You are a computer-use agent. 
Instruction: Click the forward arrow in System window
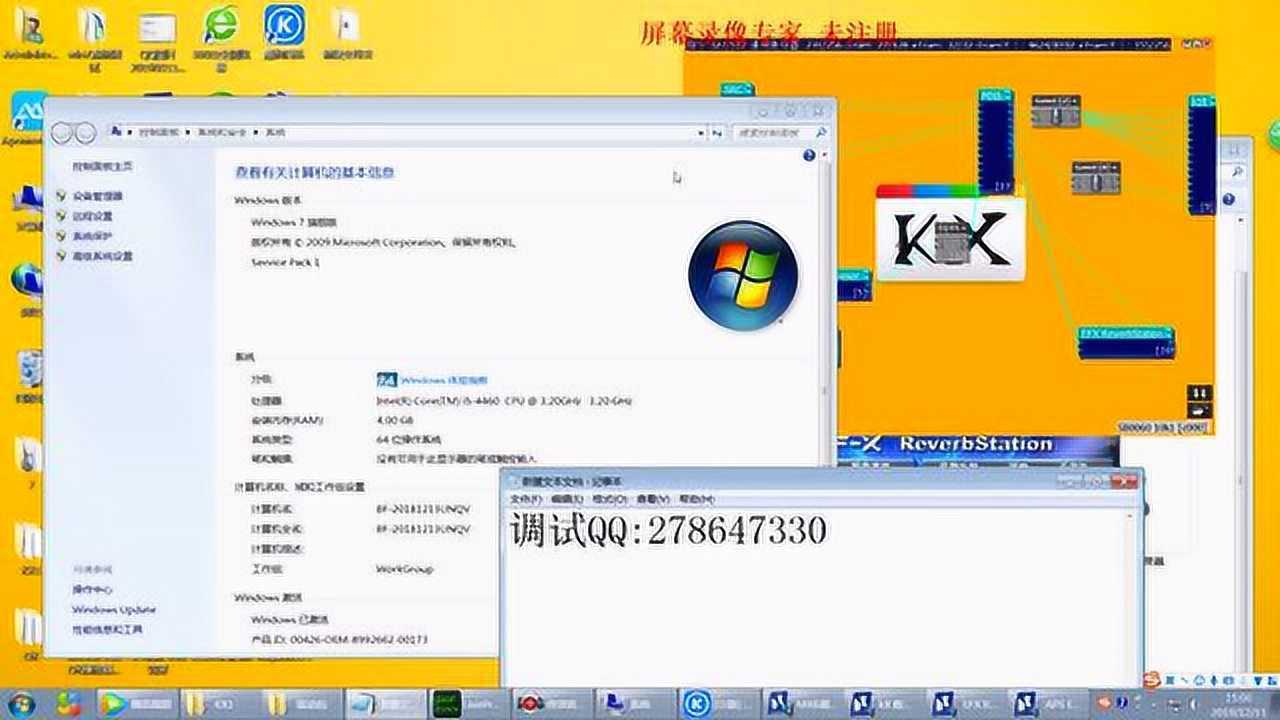tap(86, 132)
